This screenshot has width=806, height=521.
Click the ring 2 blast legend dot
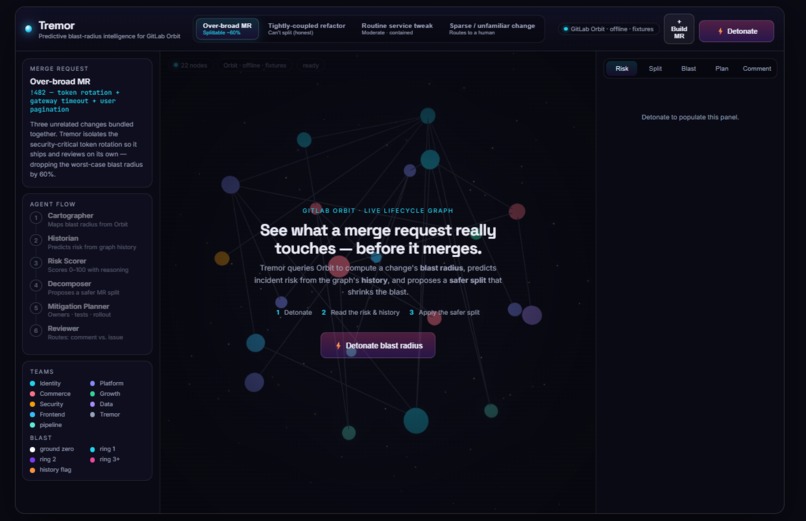[x=32, y=459]
